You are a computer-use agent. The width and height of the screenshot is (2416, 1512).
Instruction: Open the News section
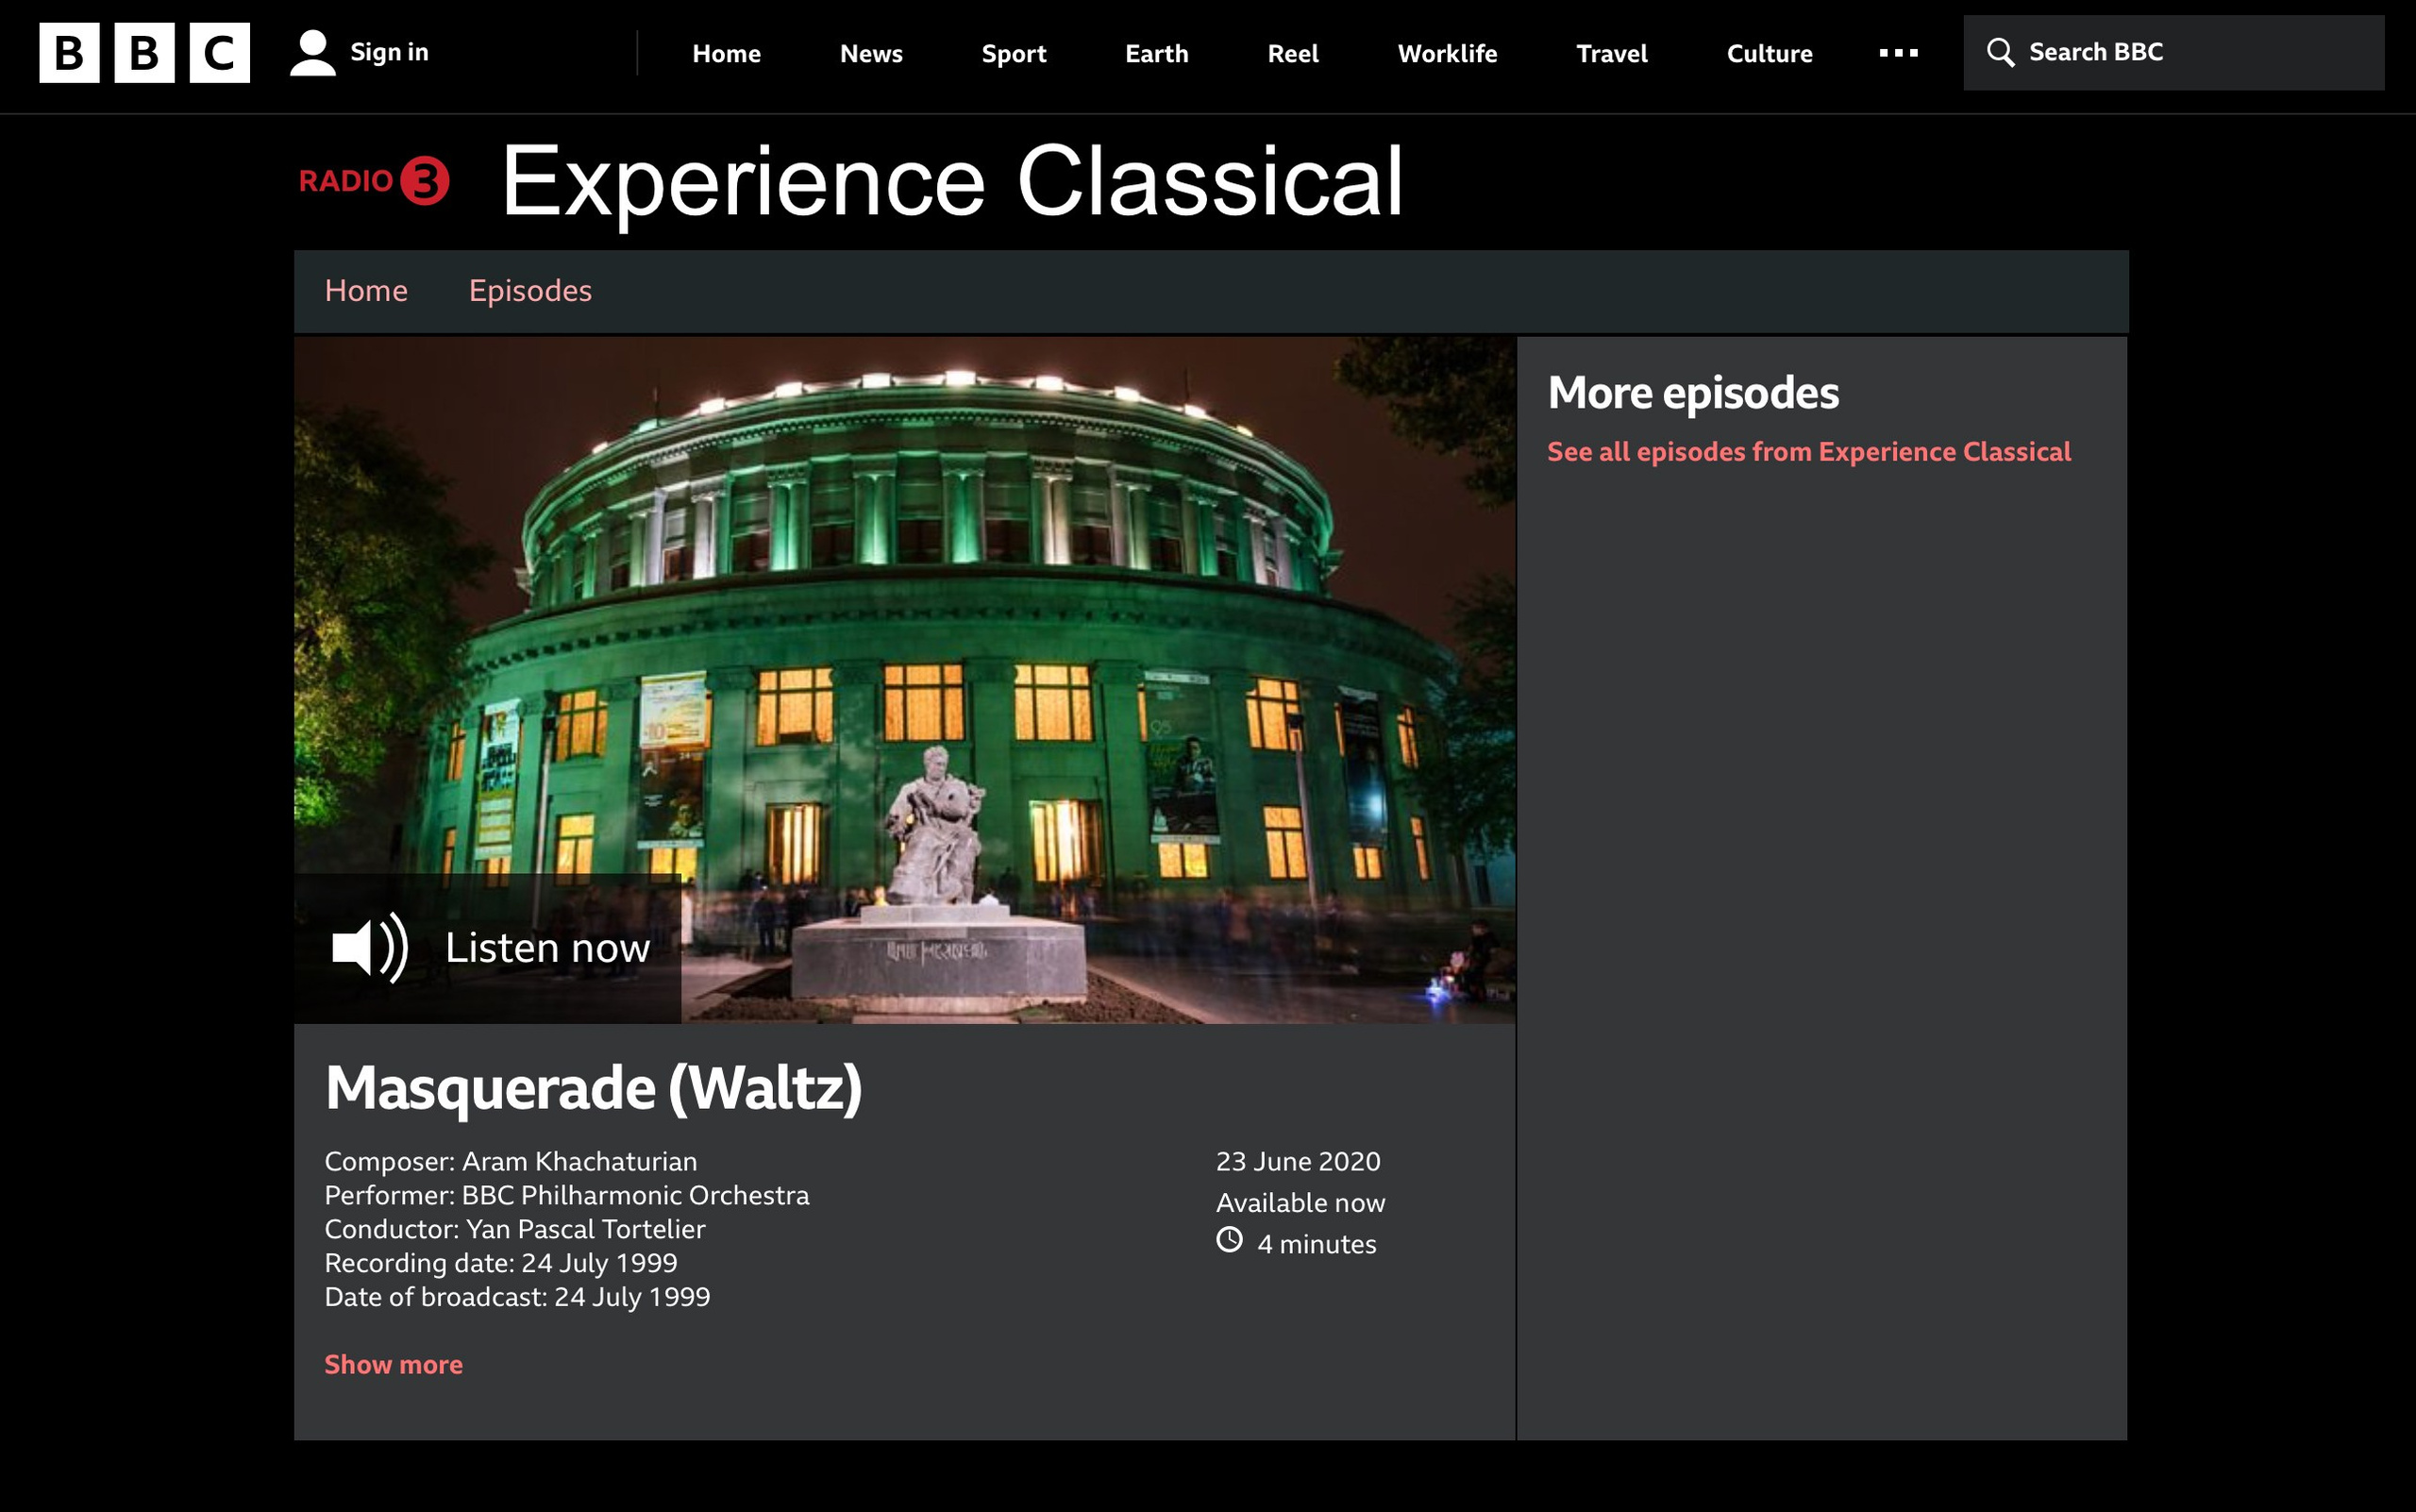pos(870,54)
